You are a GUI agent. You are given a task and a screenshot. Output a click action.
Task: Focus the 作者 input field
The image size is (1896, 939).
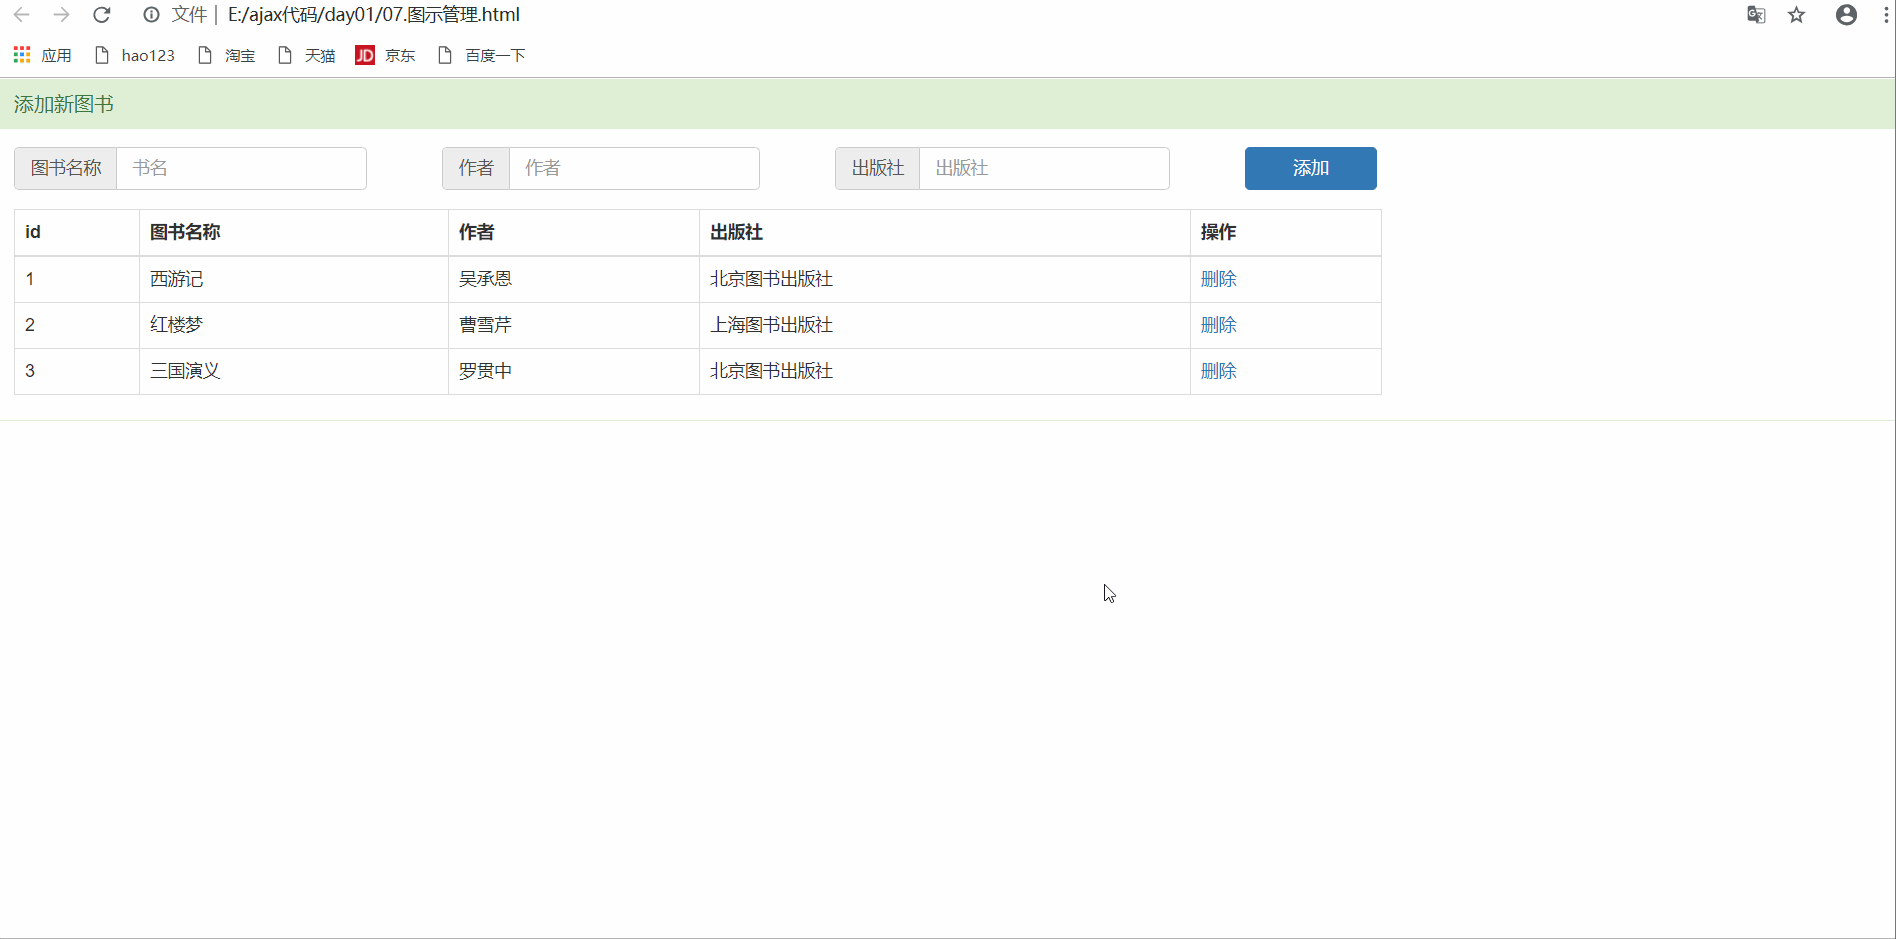(634, 168)
